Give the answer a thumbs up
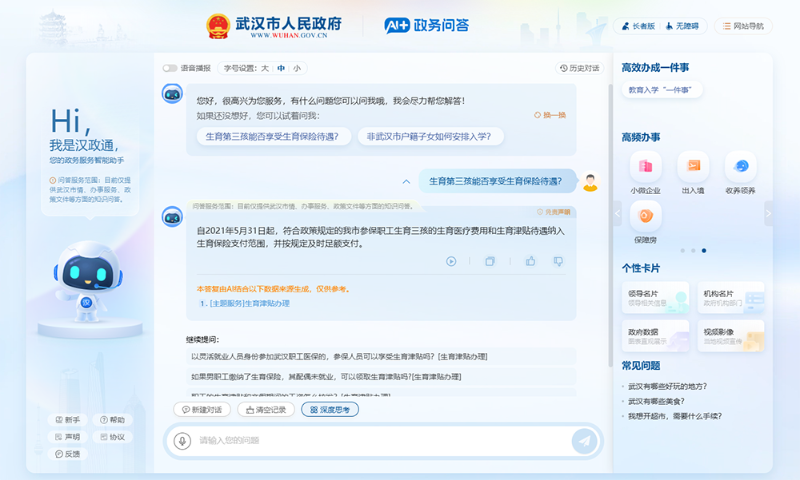This screenshot has width=800, height=480. pyautogui.click(x=530, y=262)
